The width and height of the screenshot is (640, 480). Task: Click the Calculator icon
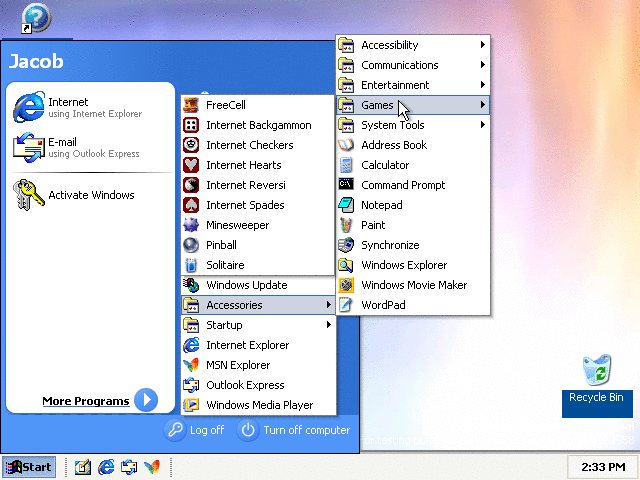tap(346, 165)
